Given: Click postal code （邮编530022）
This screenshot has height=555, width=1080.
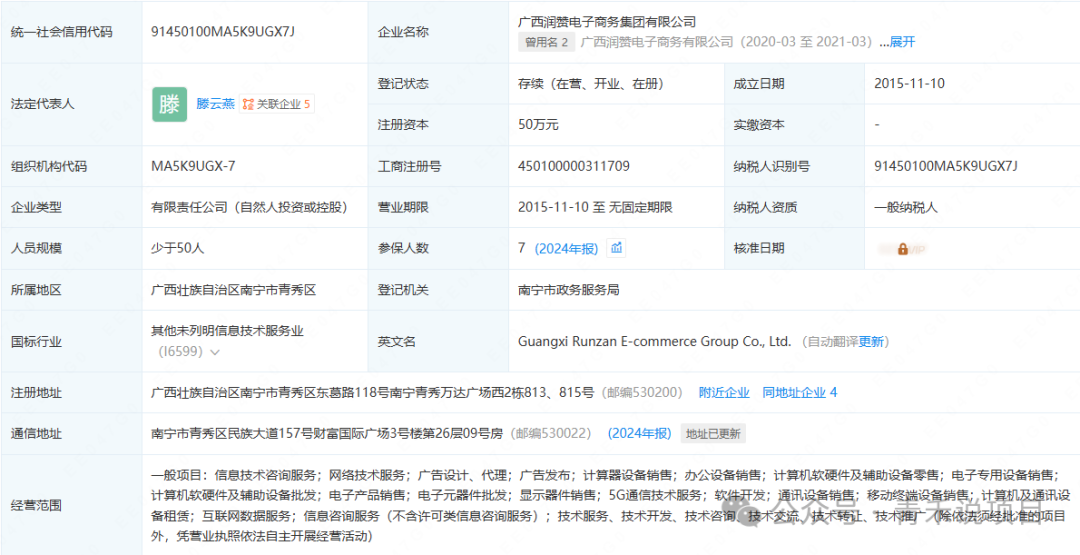Looking at the screenshot, I should 550,433.
